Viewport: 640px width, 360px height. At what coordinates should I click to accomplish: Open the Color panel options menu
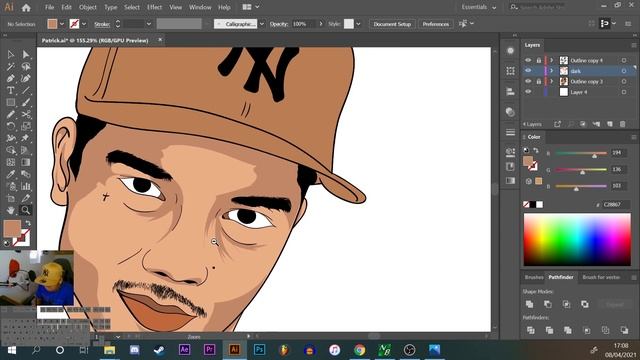tap(633, 137)
